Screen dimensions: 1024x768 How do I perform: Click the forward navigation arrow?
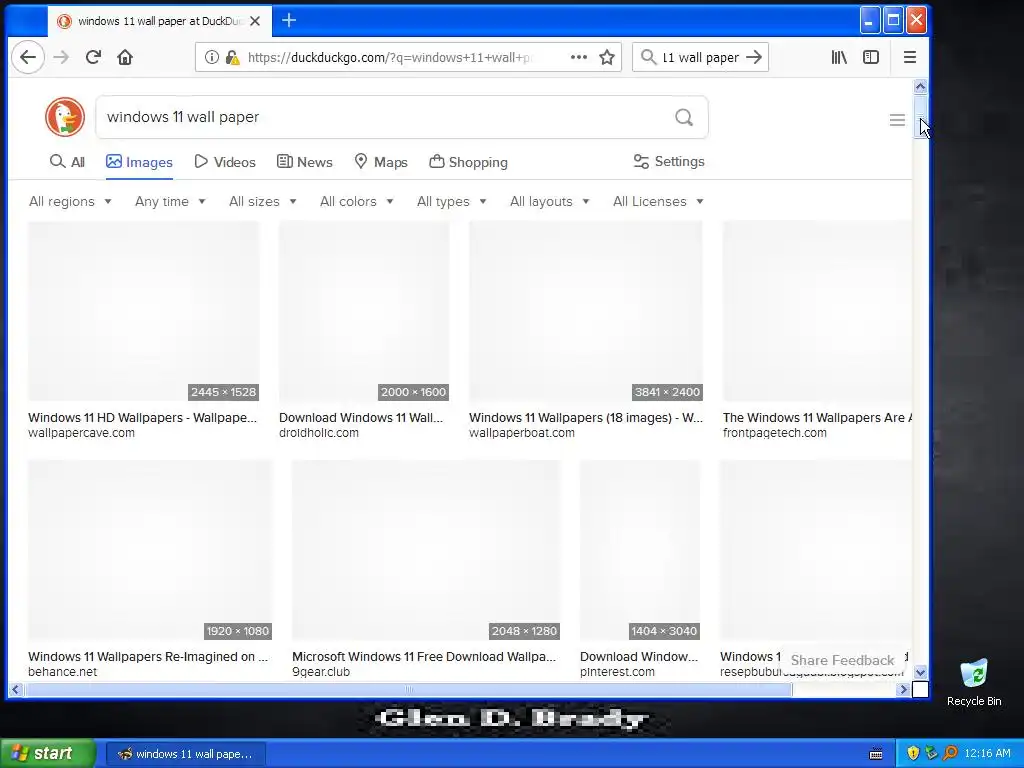pos(61,57)
